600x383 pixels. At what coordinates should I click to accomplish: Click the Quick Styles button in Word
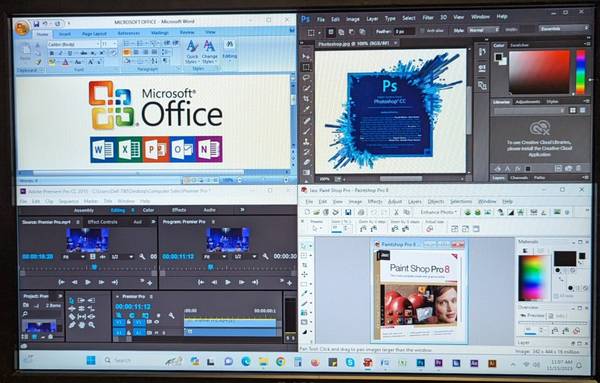[192, 52]
